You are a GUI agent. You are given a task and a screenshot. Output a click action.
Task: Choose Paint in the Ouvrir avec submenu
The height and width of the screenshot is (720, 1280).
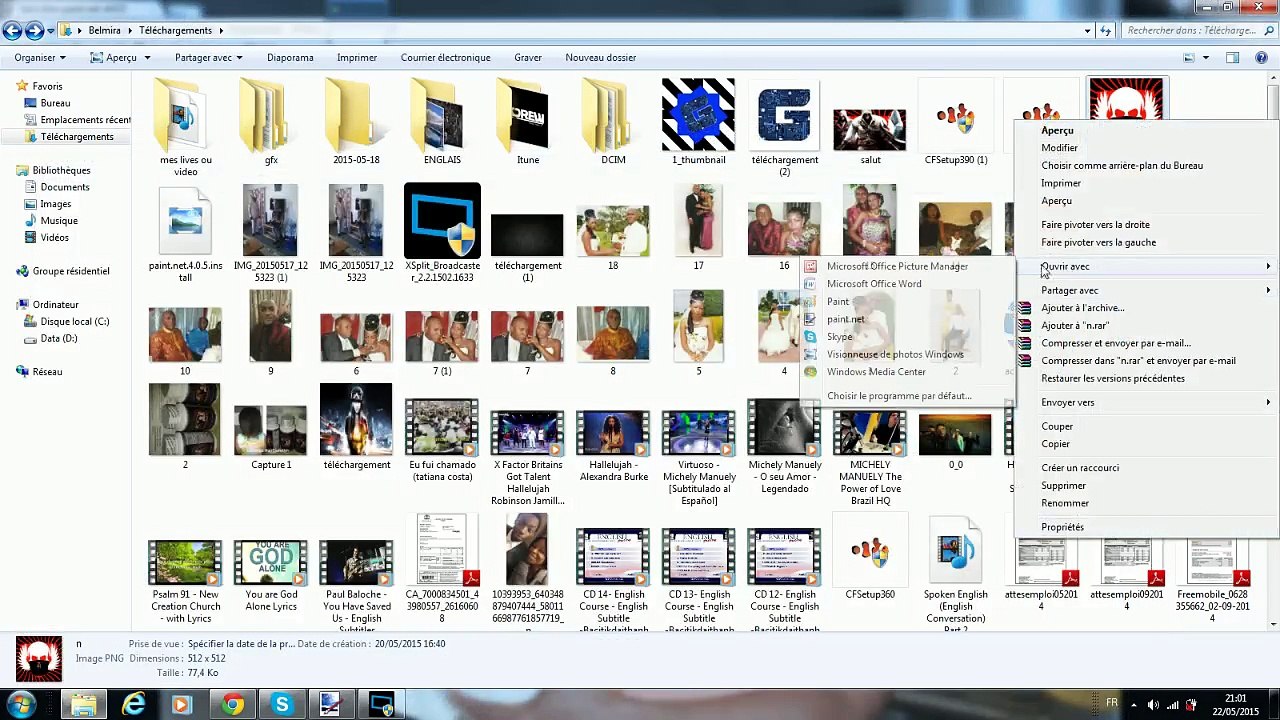point(838,302)
